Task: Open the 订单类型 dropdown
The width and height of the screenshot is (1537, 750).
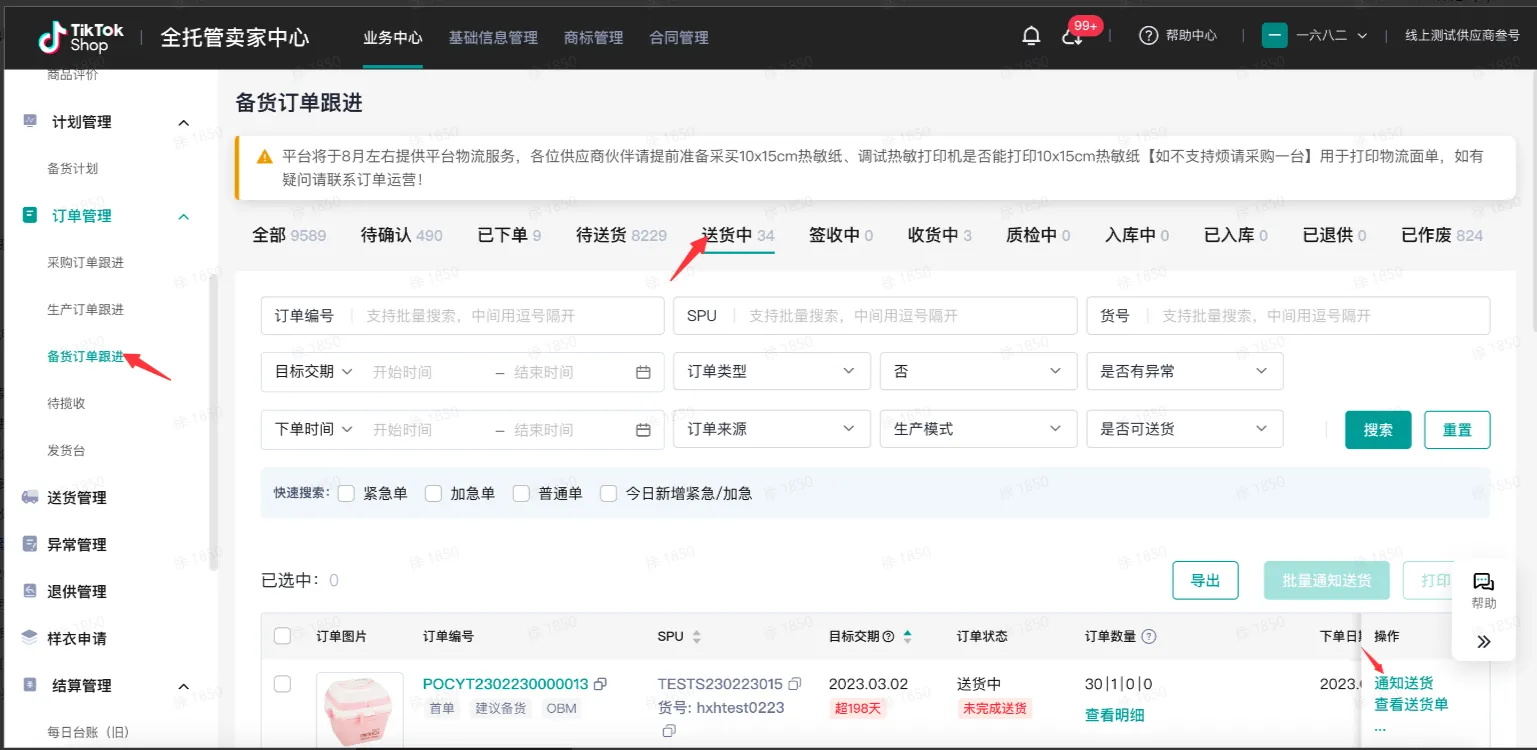Action: pyautogui.click(x=772, y=371)
